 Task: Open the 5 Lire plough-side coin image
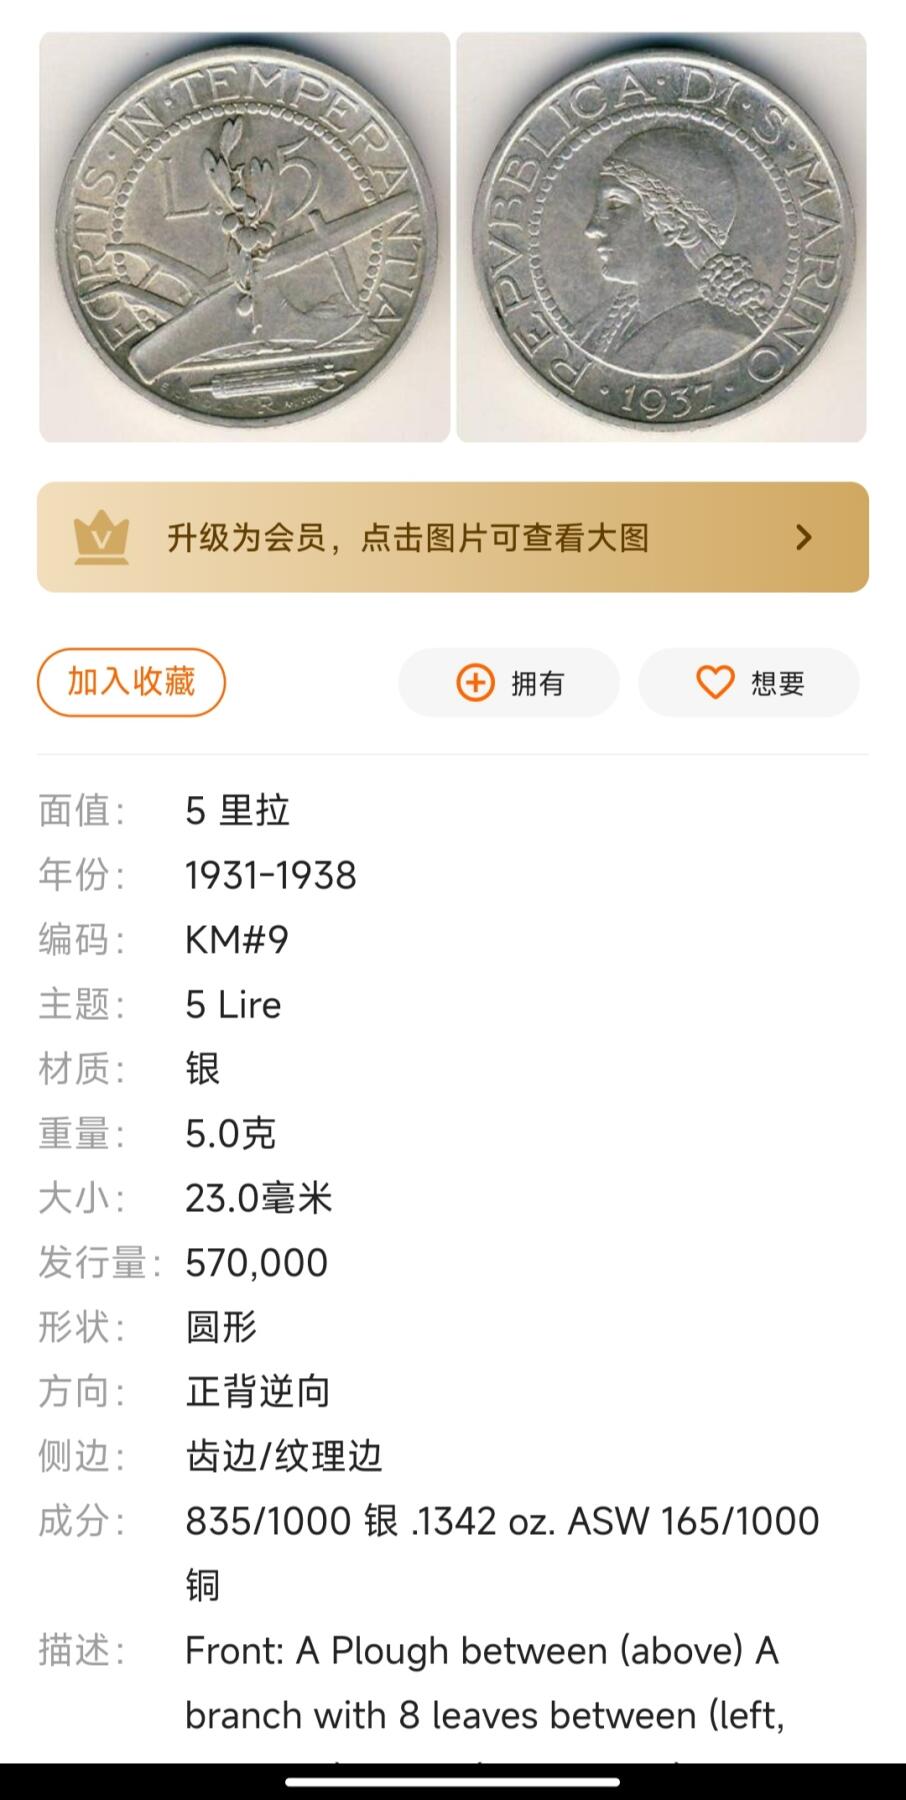pos(245,237)
